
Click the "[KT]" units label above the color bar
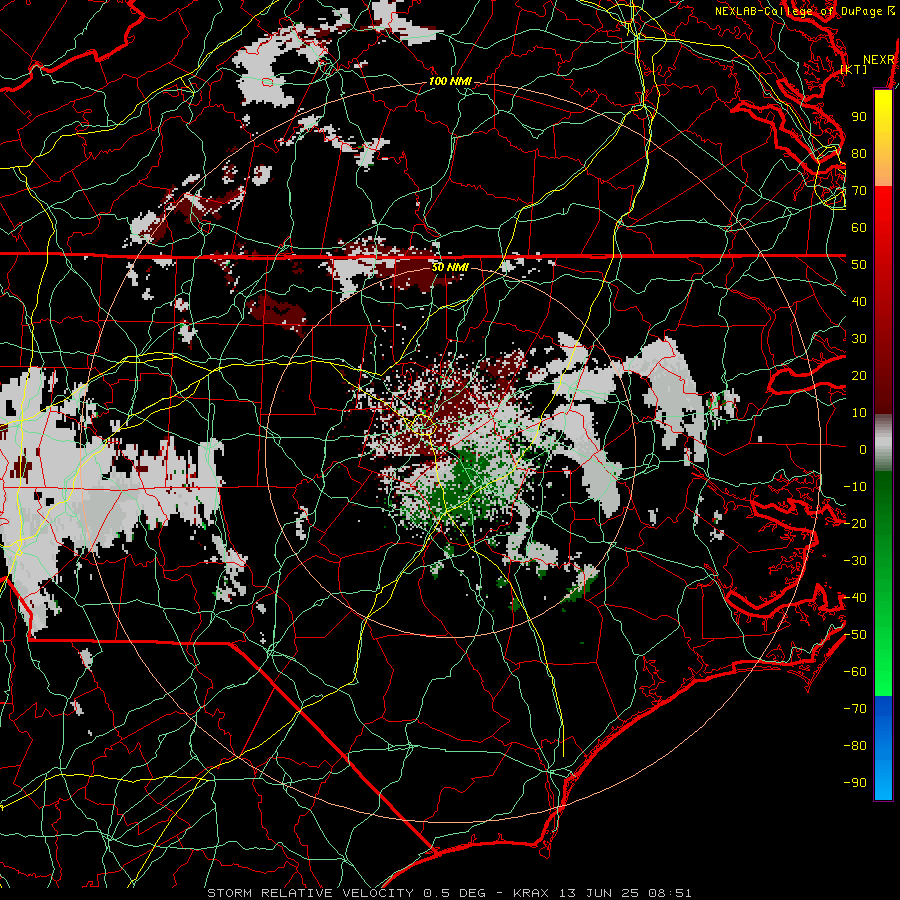(x=854, y=69)
